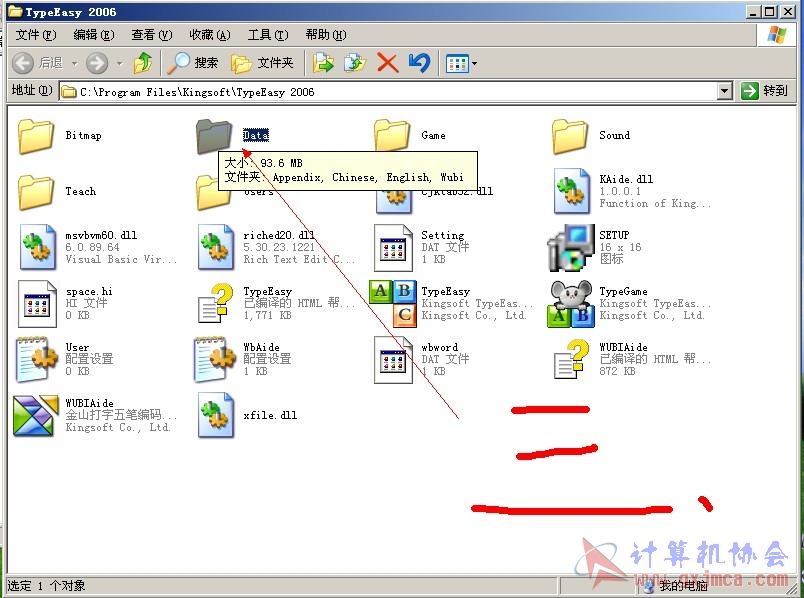The image size is (804, 598).
Task: Select the Setting DAT file icon
Action: [393, 248]
